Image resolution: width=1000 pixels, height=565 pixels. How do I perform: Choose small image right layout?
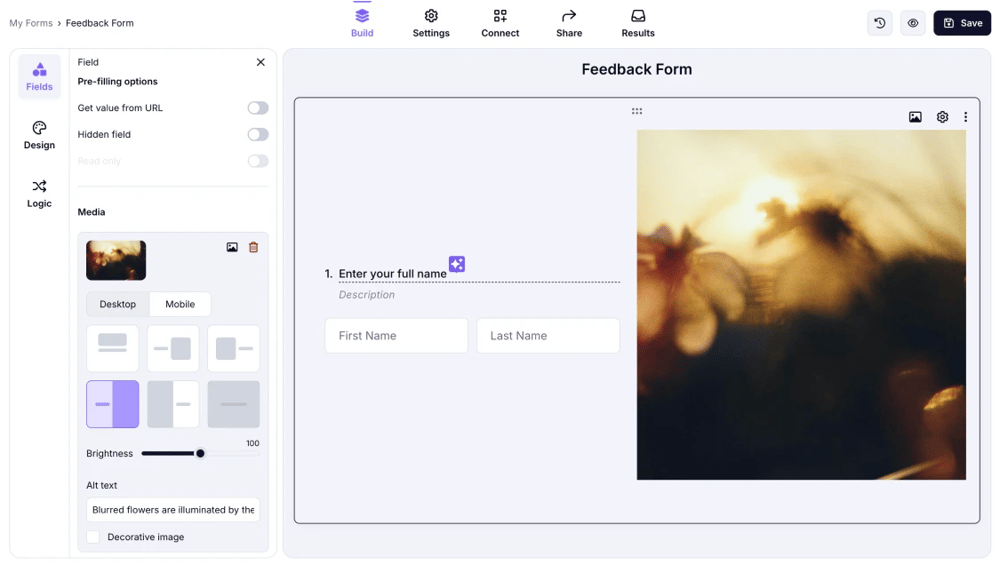pos(173,348)
